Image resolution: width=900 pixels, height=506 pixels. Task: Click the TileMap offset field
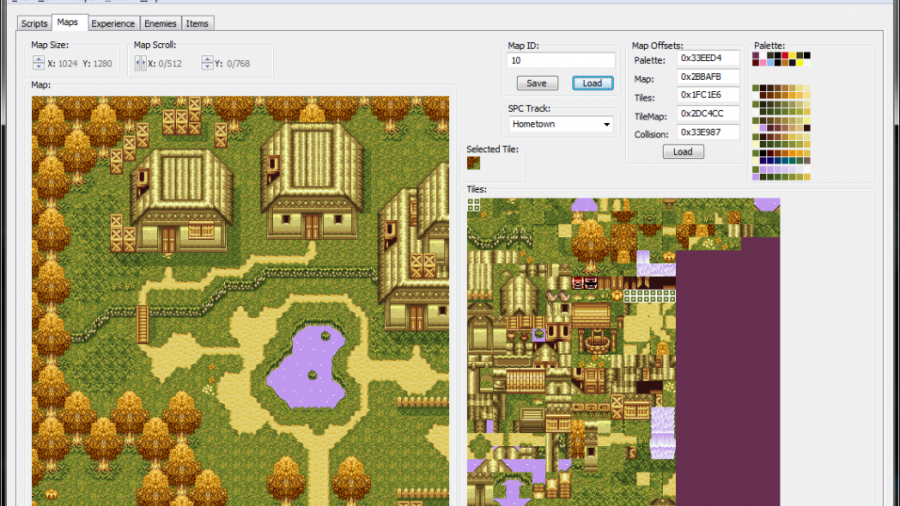point(708,113)
